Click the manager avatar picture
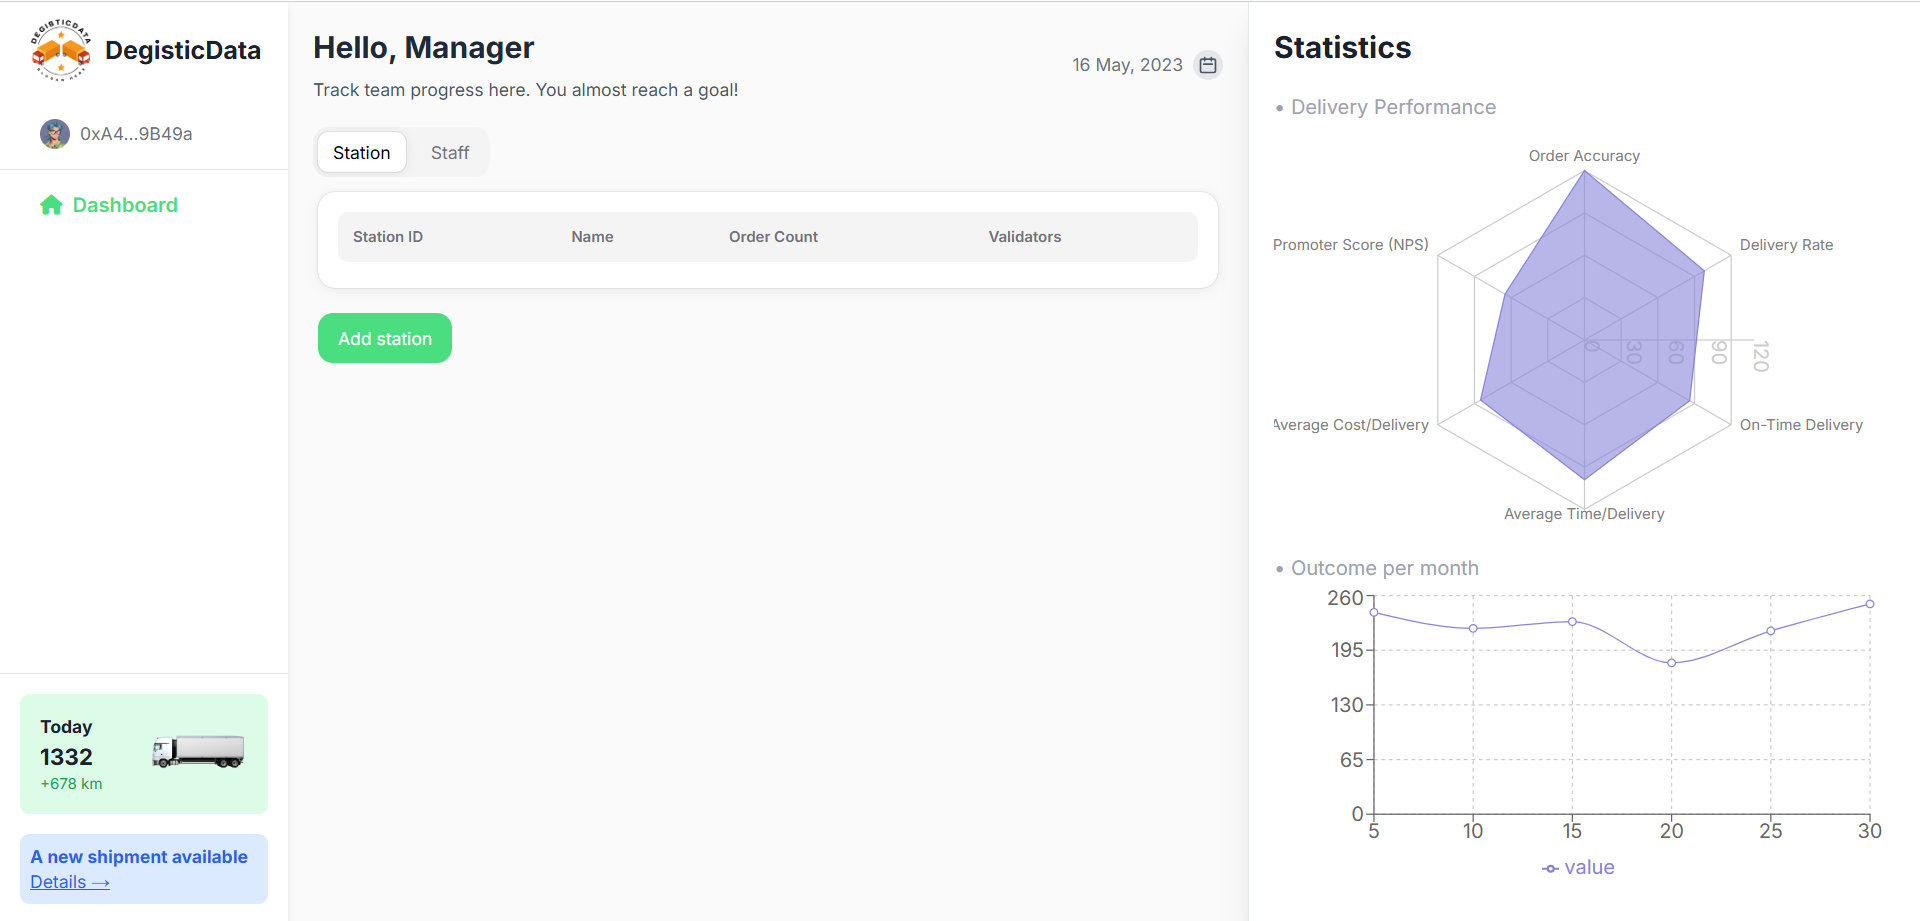This screenshot has height=921, width=1920. [x=54, y=133]
